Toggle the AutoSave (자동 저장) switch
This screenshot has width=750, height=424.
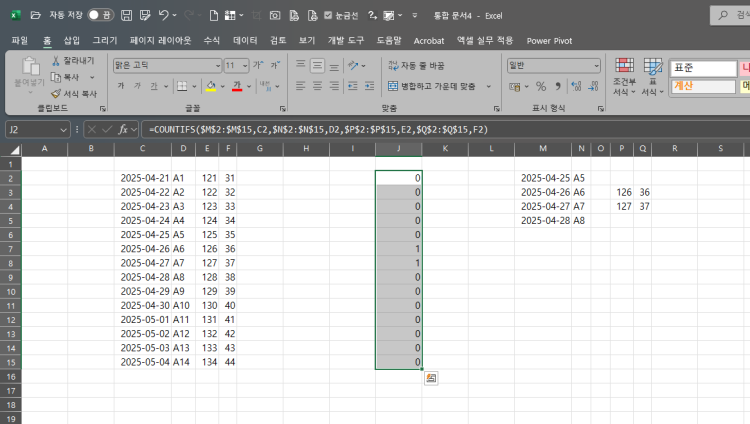pyautogui.click(x=100, y=16)
